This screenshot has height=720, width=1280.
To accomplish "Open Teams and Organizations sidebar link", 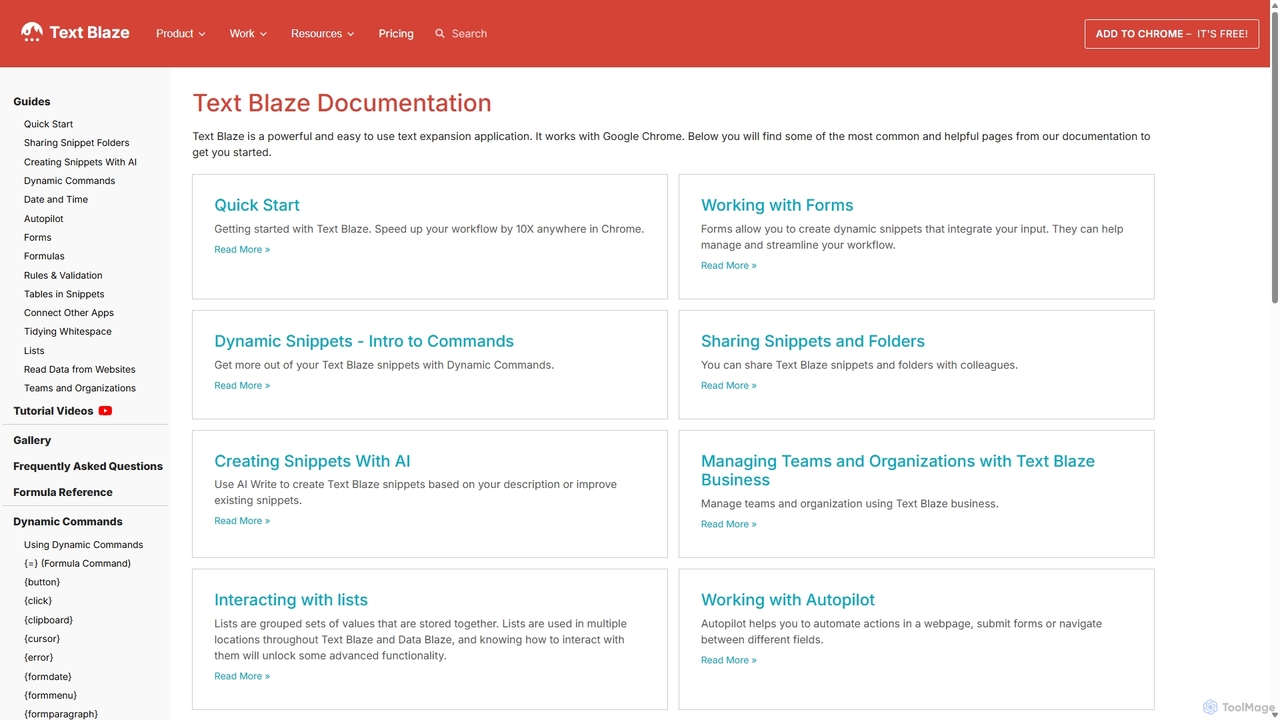I will coord(80,388).
